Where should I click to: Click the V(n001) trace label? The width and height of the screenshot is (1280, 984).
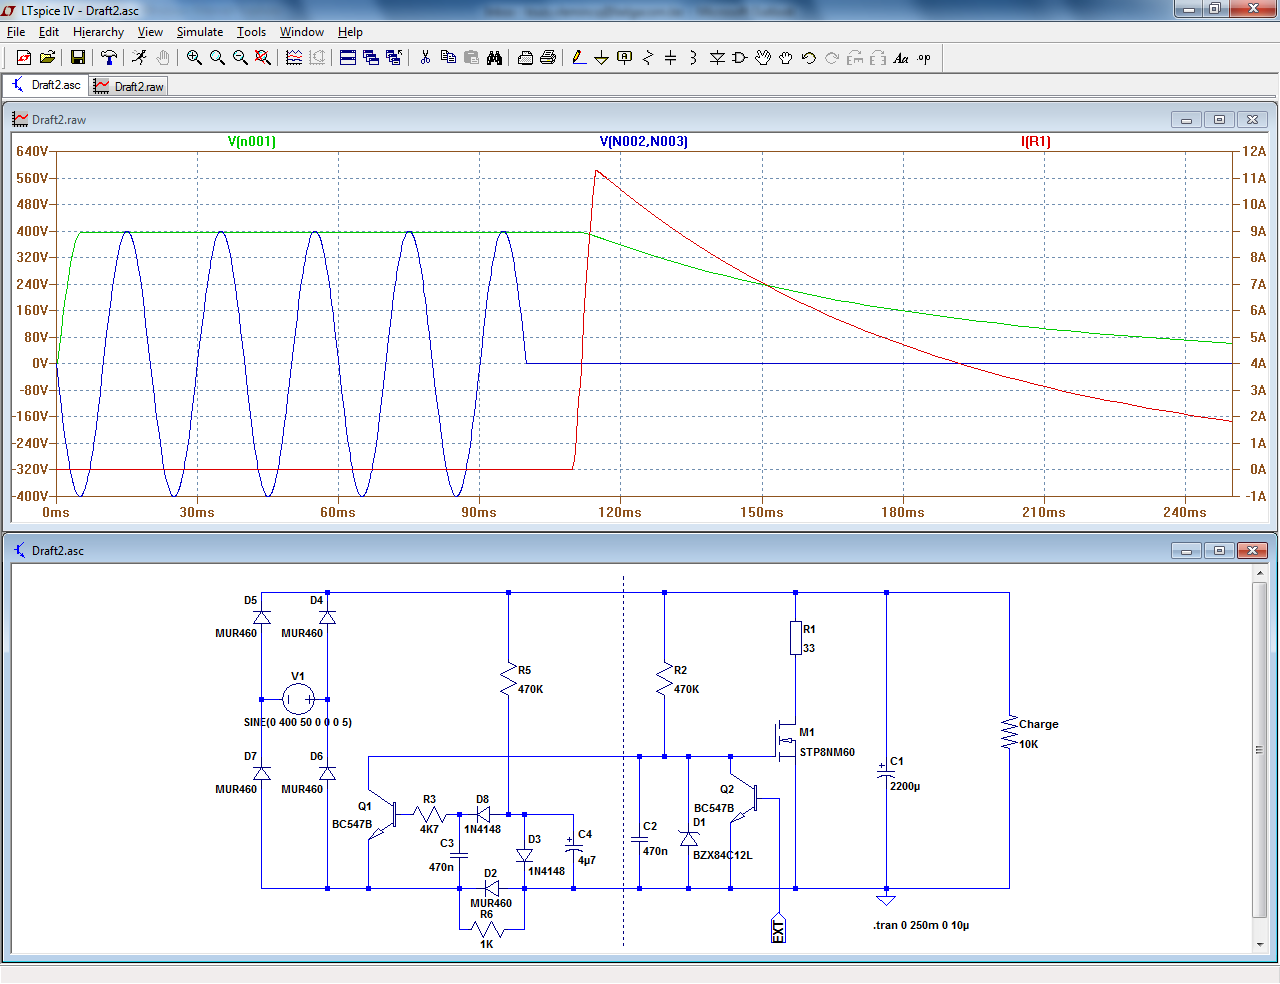251,141
